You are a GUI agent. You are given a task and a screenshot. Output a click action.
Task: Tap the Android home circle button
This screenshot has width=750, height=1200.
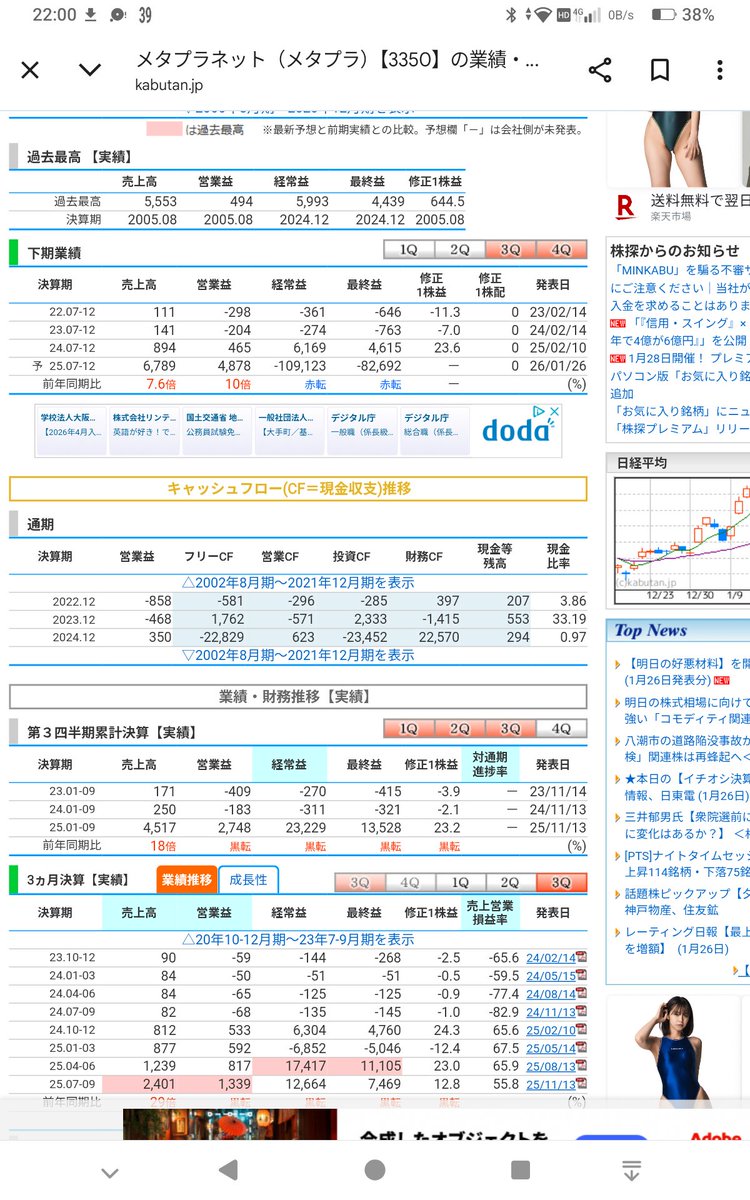(375, 1170)
